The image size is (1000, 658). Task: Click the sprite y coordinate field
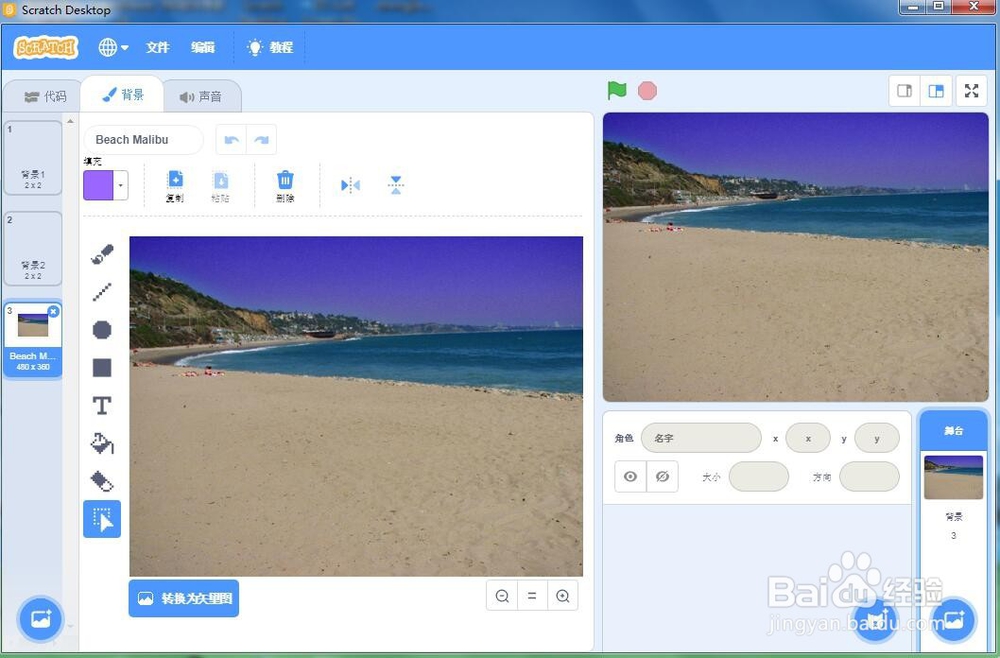click(877, 438)
